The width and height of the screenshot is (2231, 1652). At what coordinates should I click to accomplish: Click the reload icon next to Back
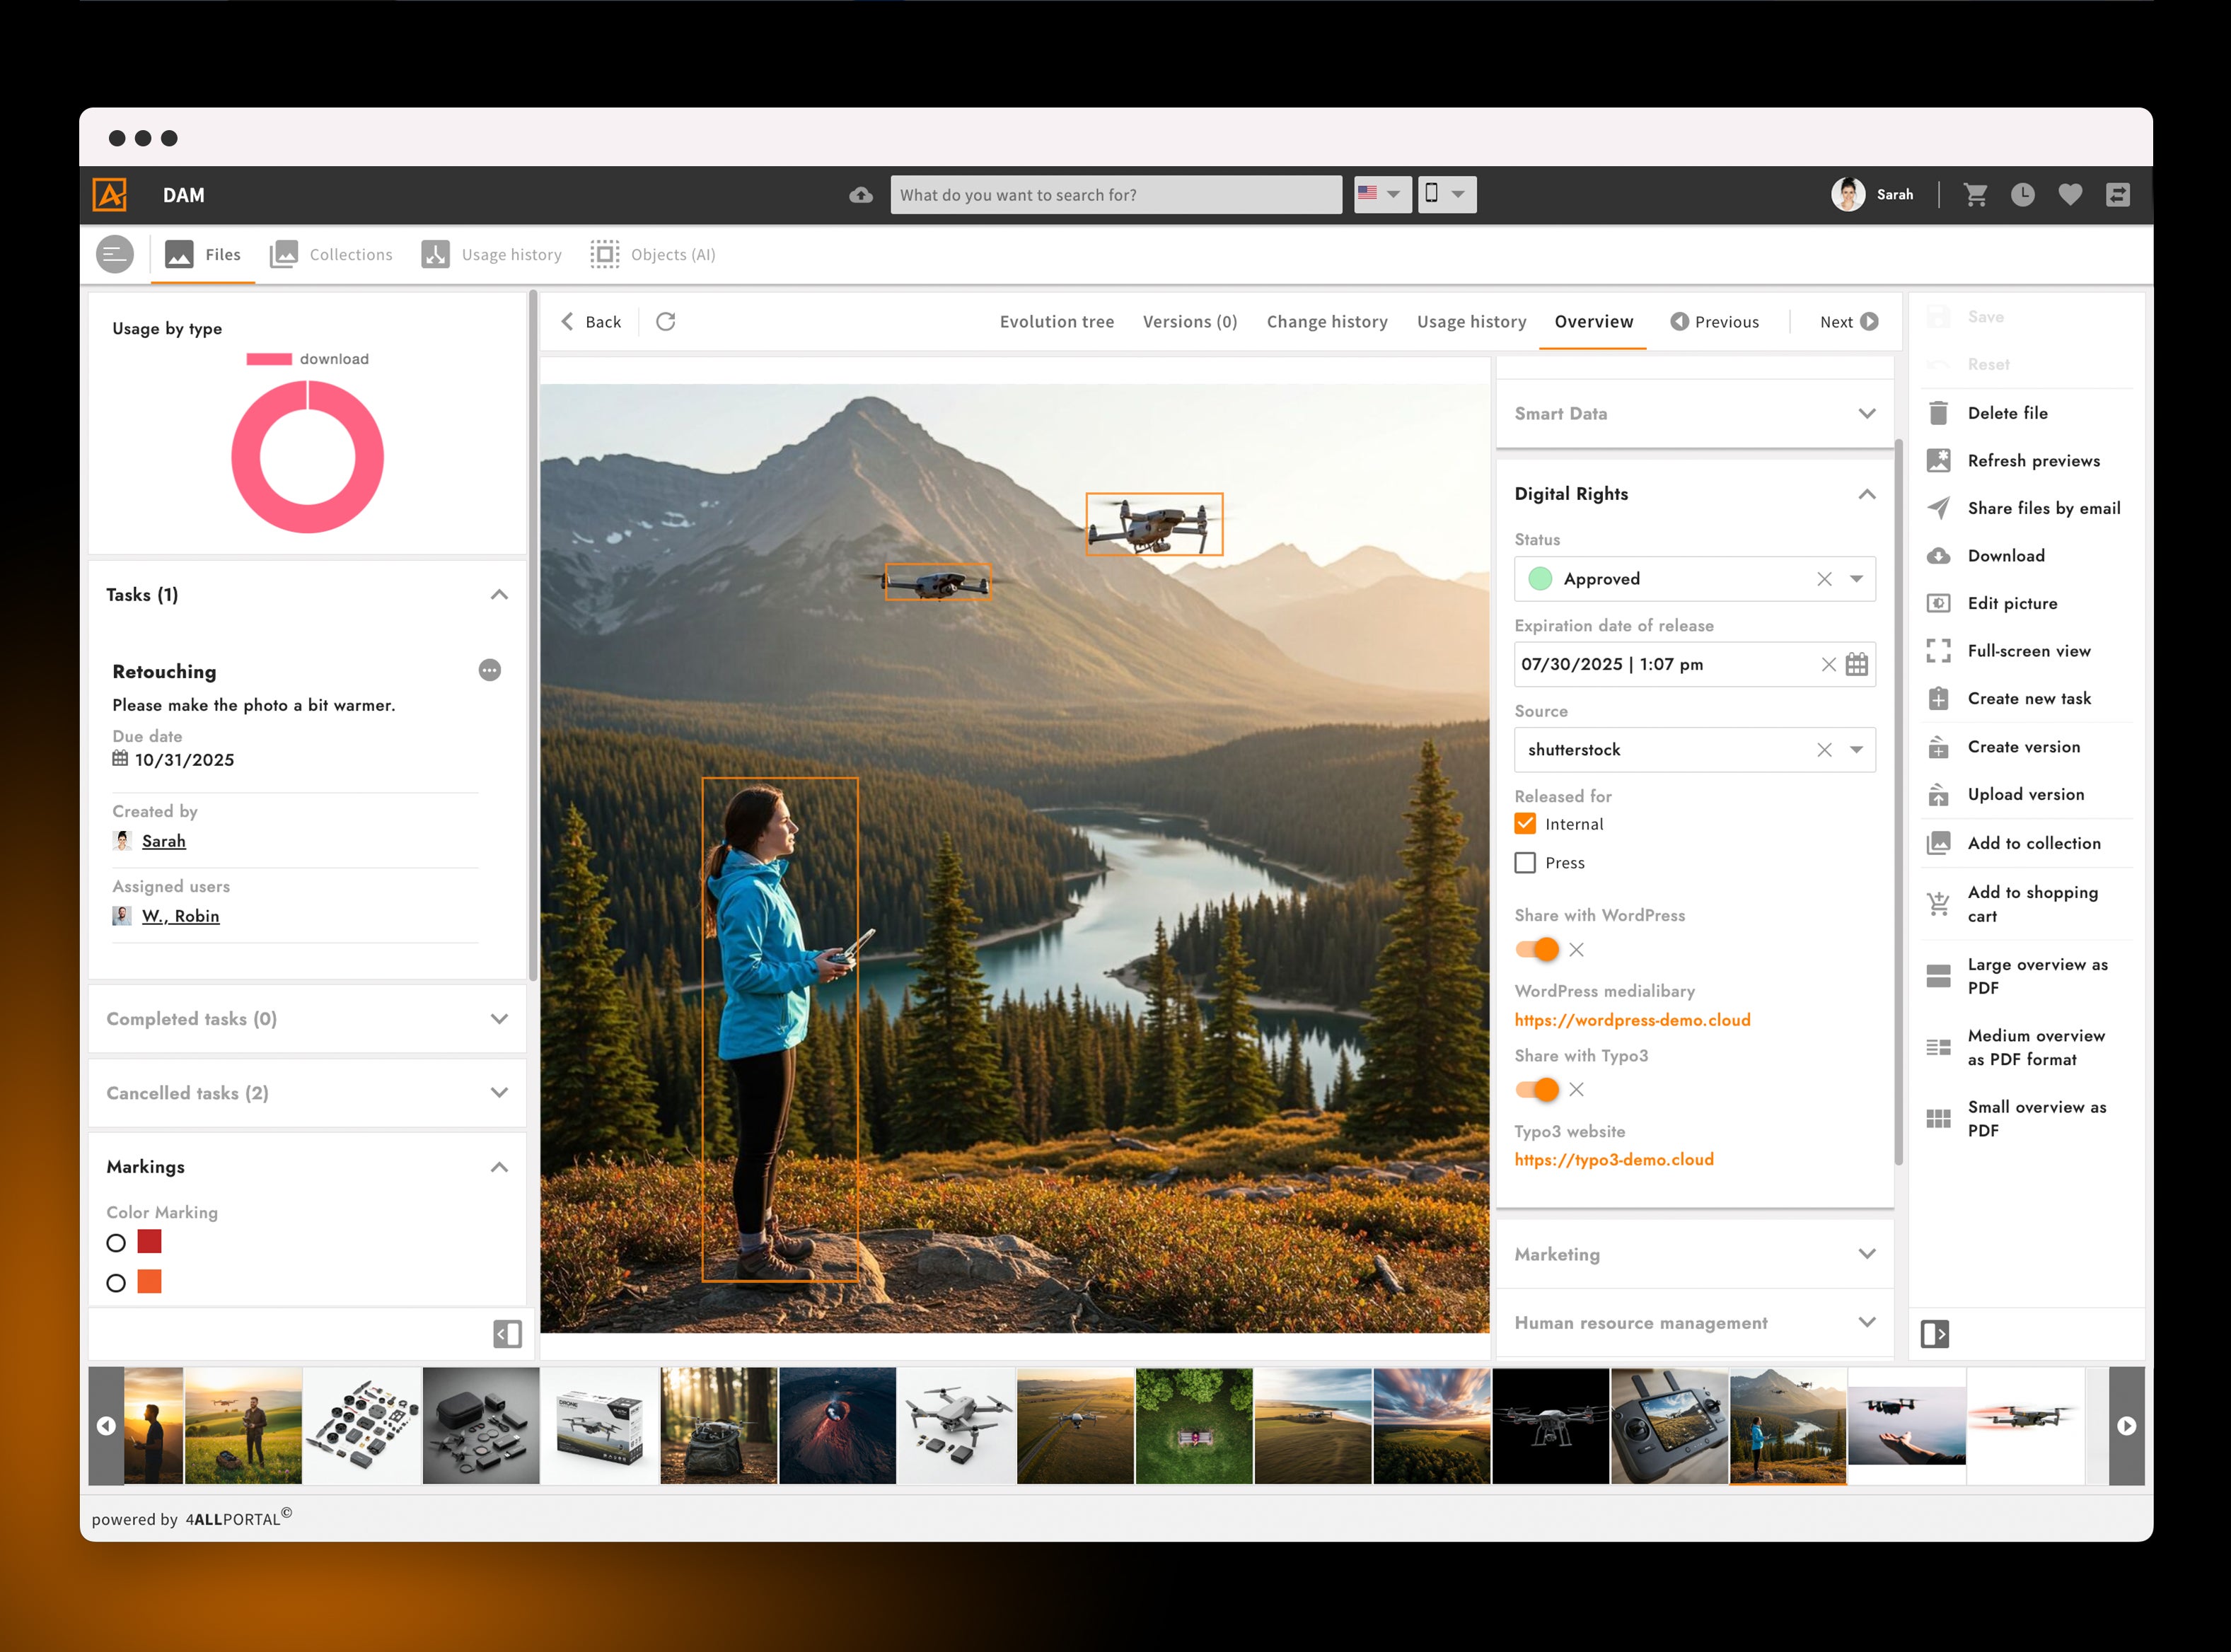coord(666,321)
